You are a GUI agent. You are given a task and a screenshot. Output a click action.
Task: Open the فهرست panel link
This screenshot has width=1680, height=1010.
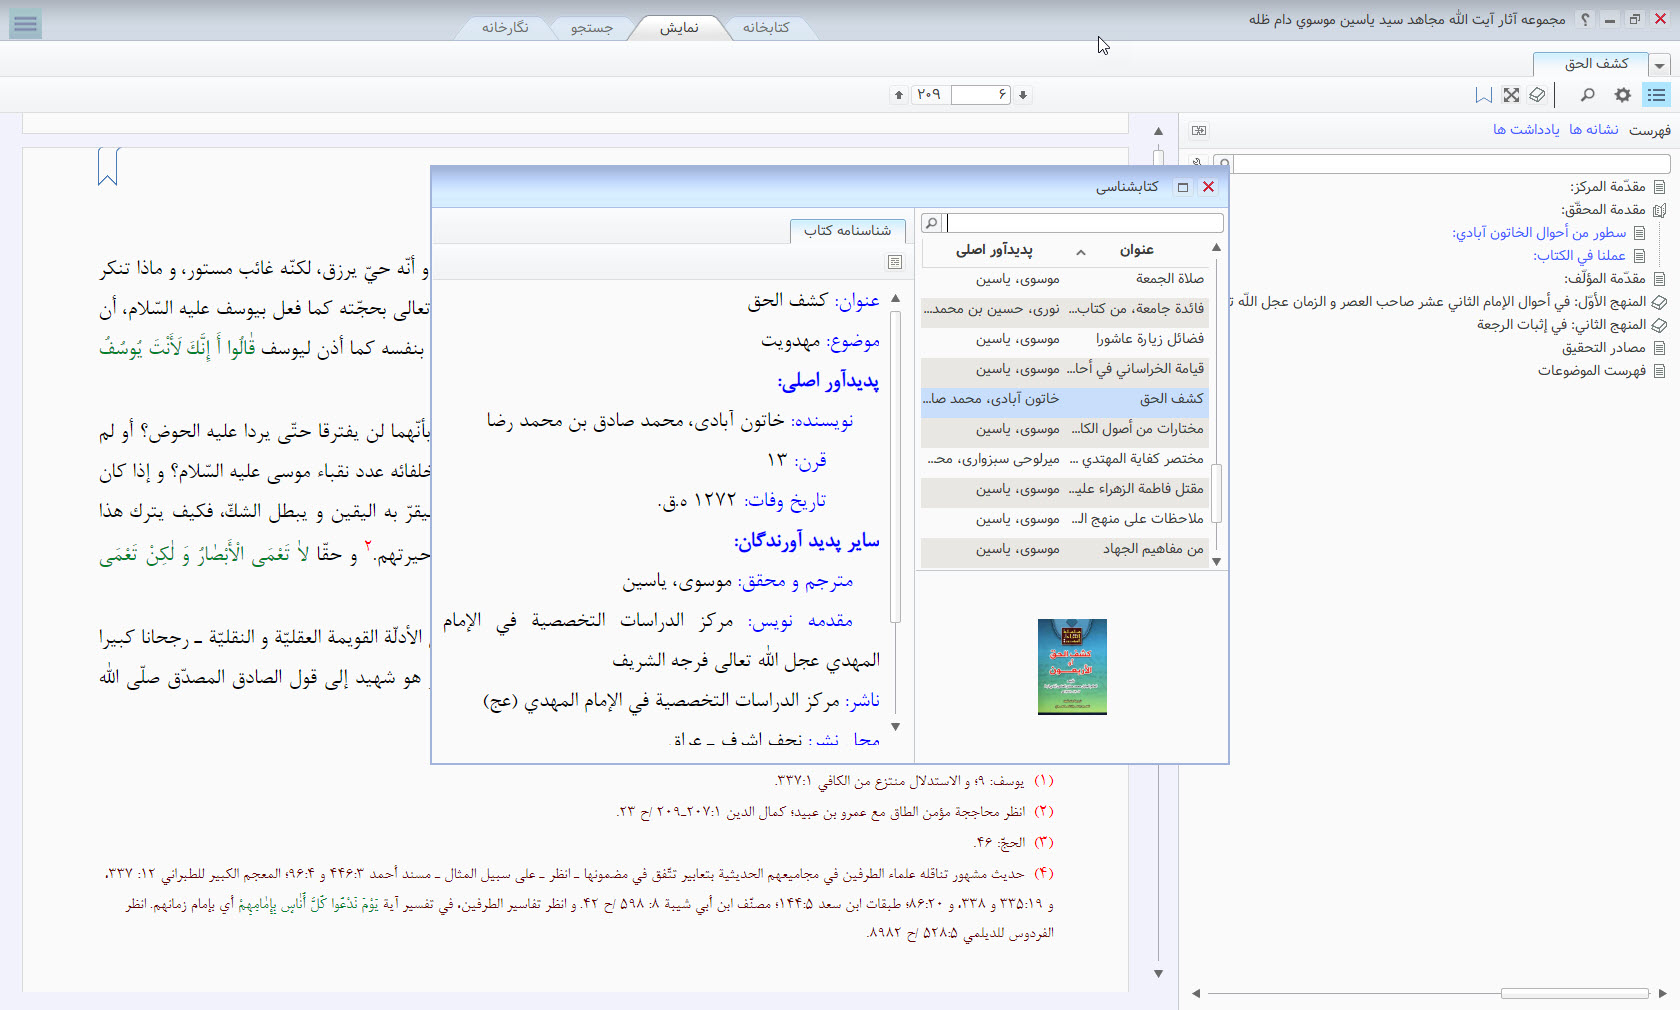(x=1650, y=130)
